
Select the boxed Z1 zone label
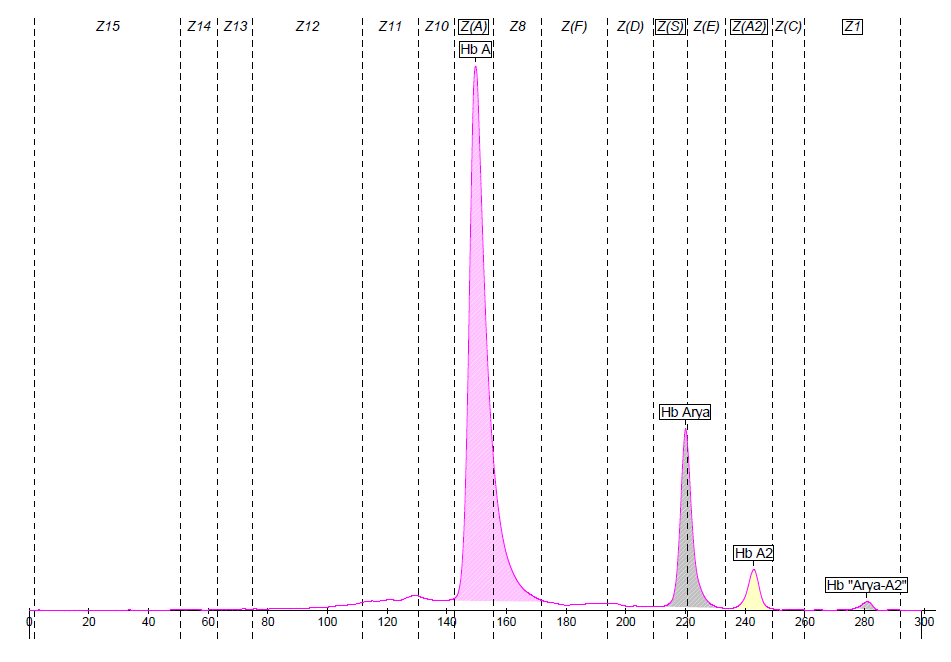pos(852,27)
